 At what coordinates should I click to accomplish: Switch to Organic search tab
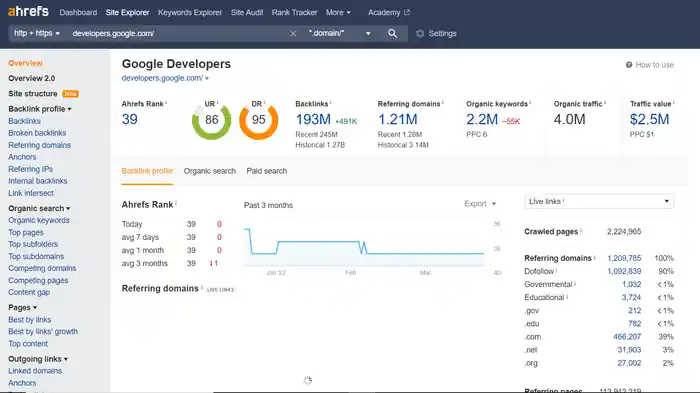click(209, 171)
